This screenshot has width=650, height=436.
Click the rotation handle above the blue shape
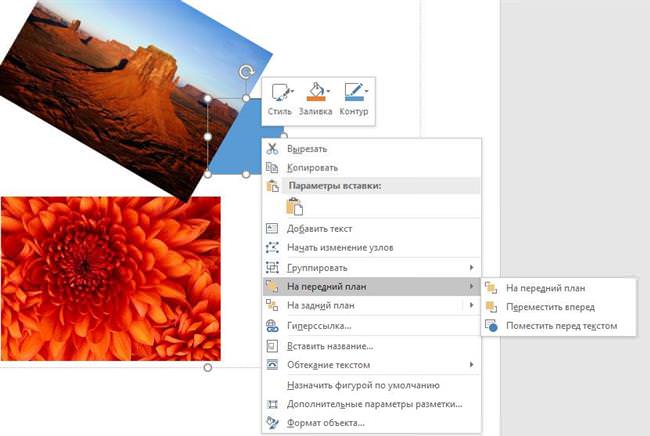click(x=246, y=72)
